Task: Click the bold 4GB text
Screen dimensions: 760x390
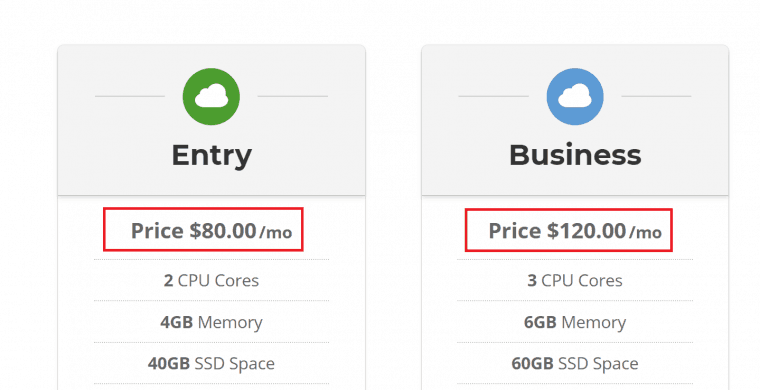Action: click(x=176, y=322)
